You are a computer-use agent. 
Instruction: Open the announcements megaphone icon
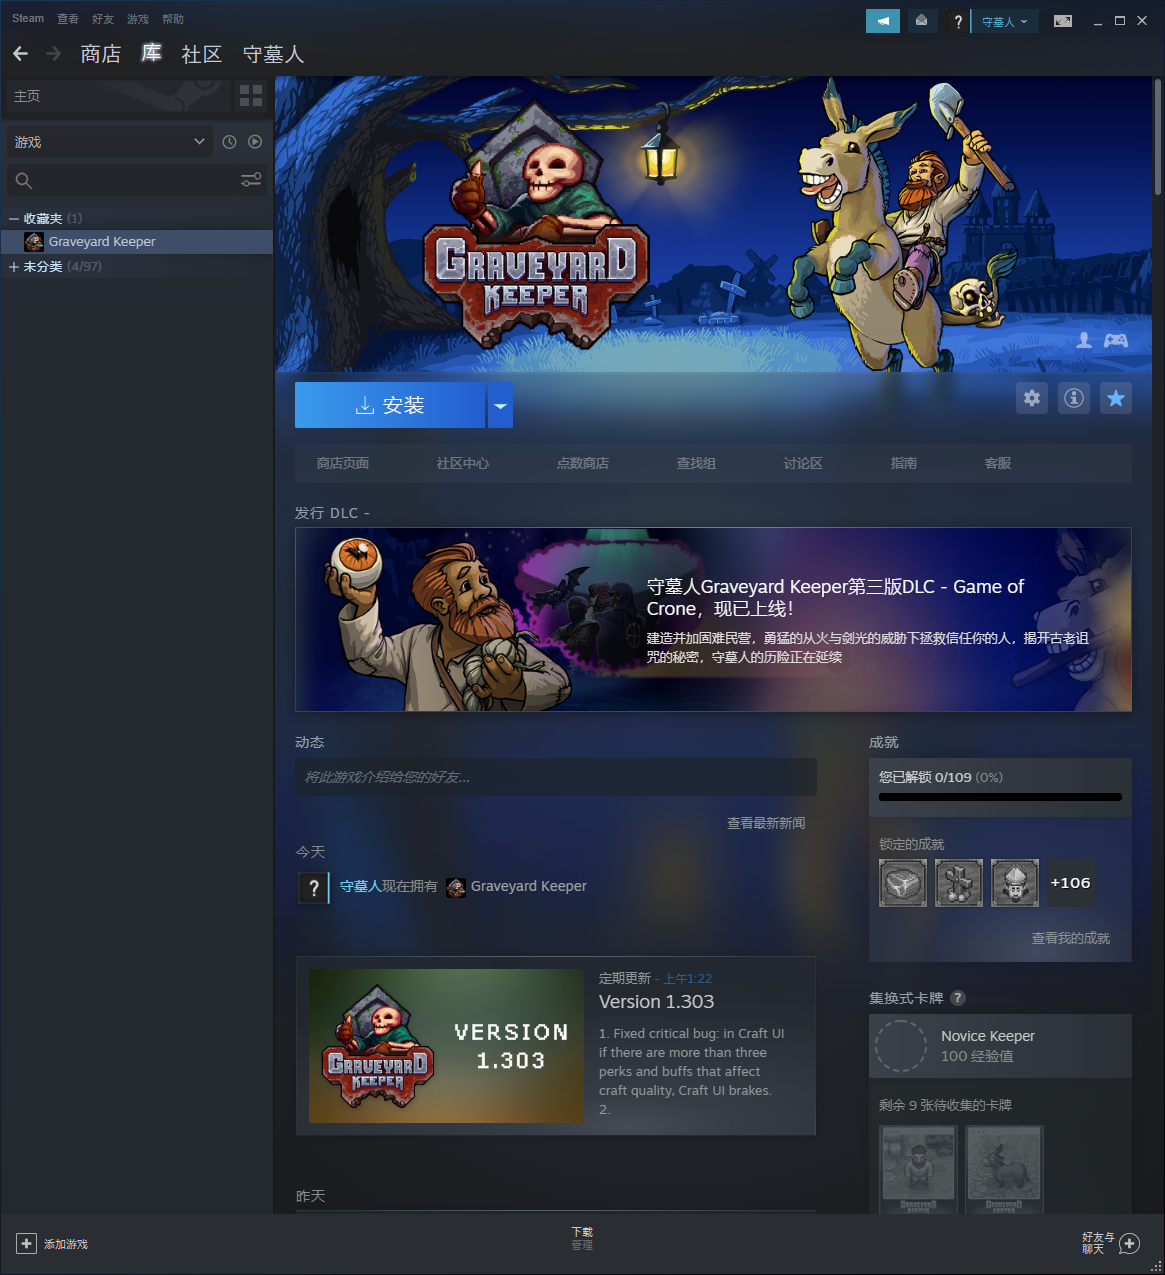[882, 21]
